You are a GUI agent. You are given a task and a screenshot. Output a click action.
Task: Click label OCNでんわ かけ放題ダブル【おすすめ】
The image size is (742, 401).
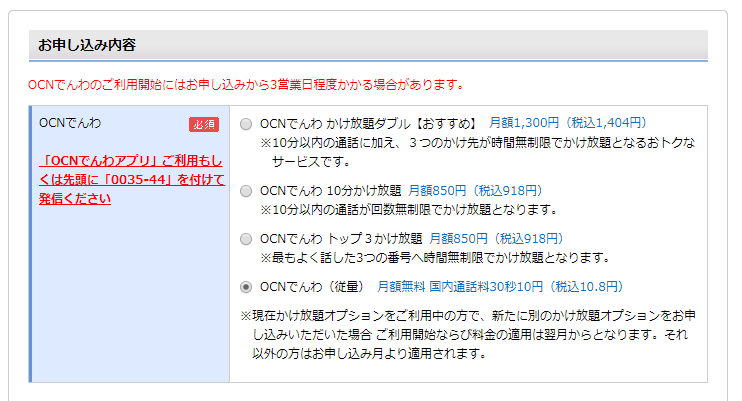point(369,124)
